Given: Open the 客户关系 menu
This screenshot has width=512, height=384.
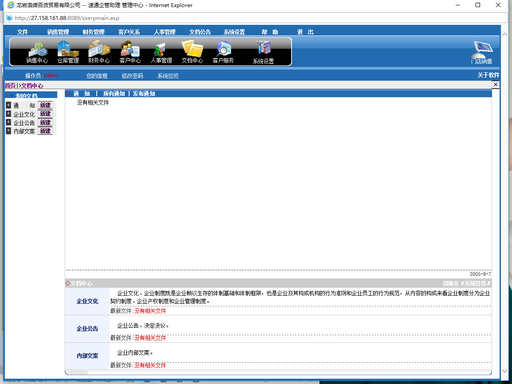Looking at the screenshot, I should pos(129,32).
